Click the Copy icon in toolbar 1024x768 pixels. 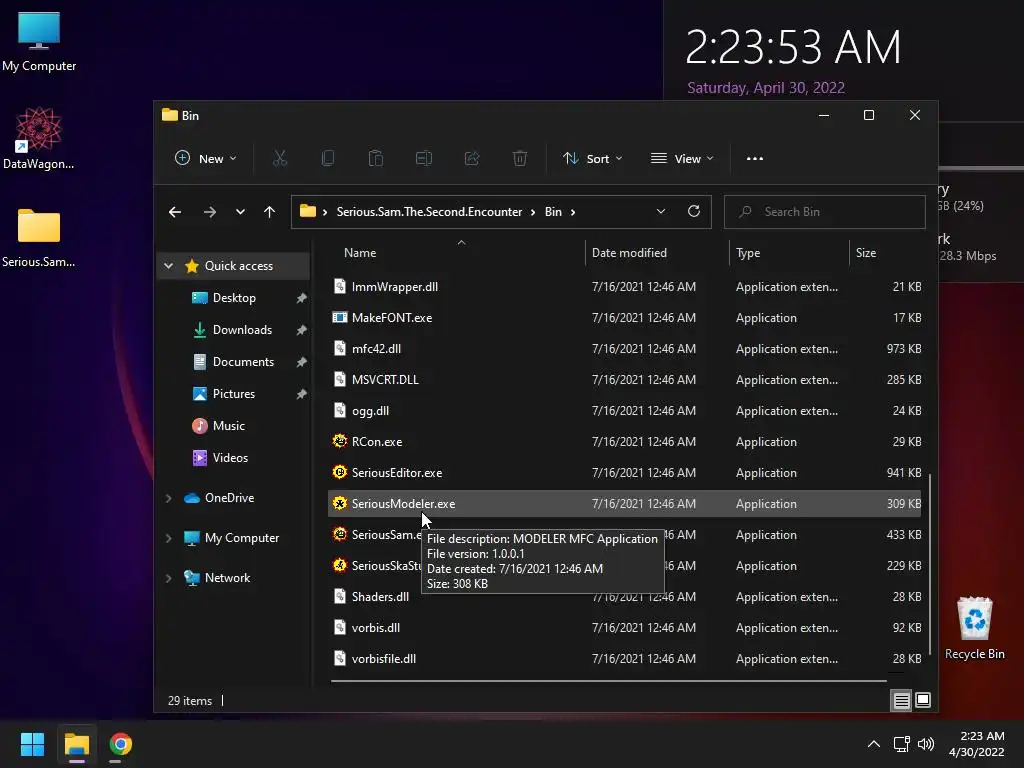click(x=328, y=158)
